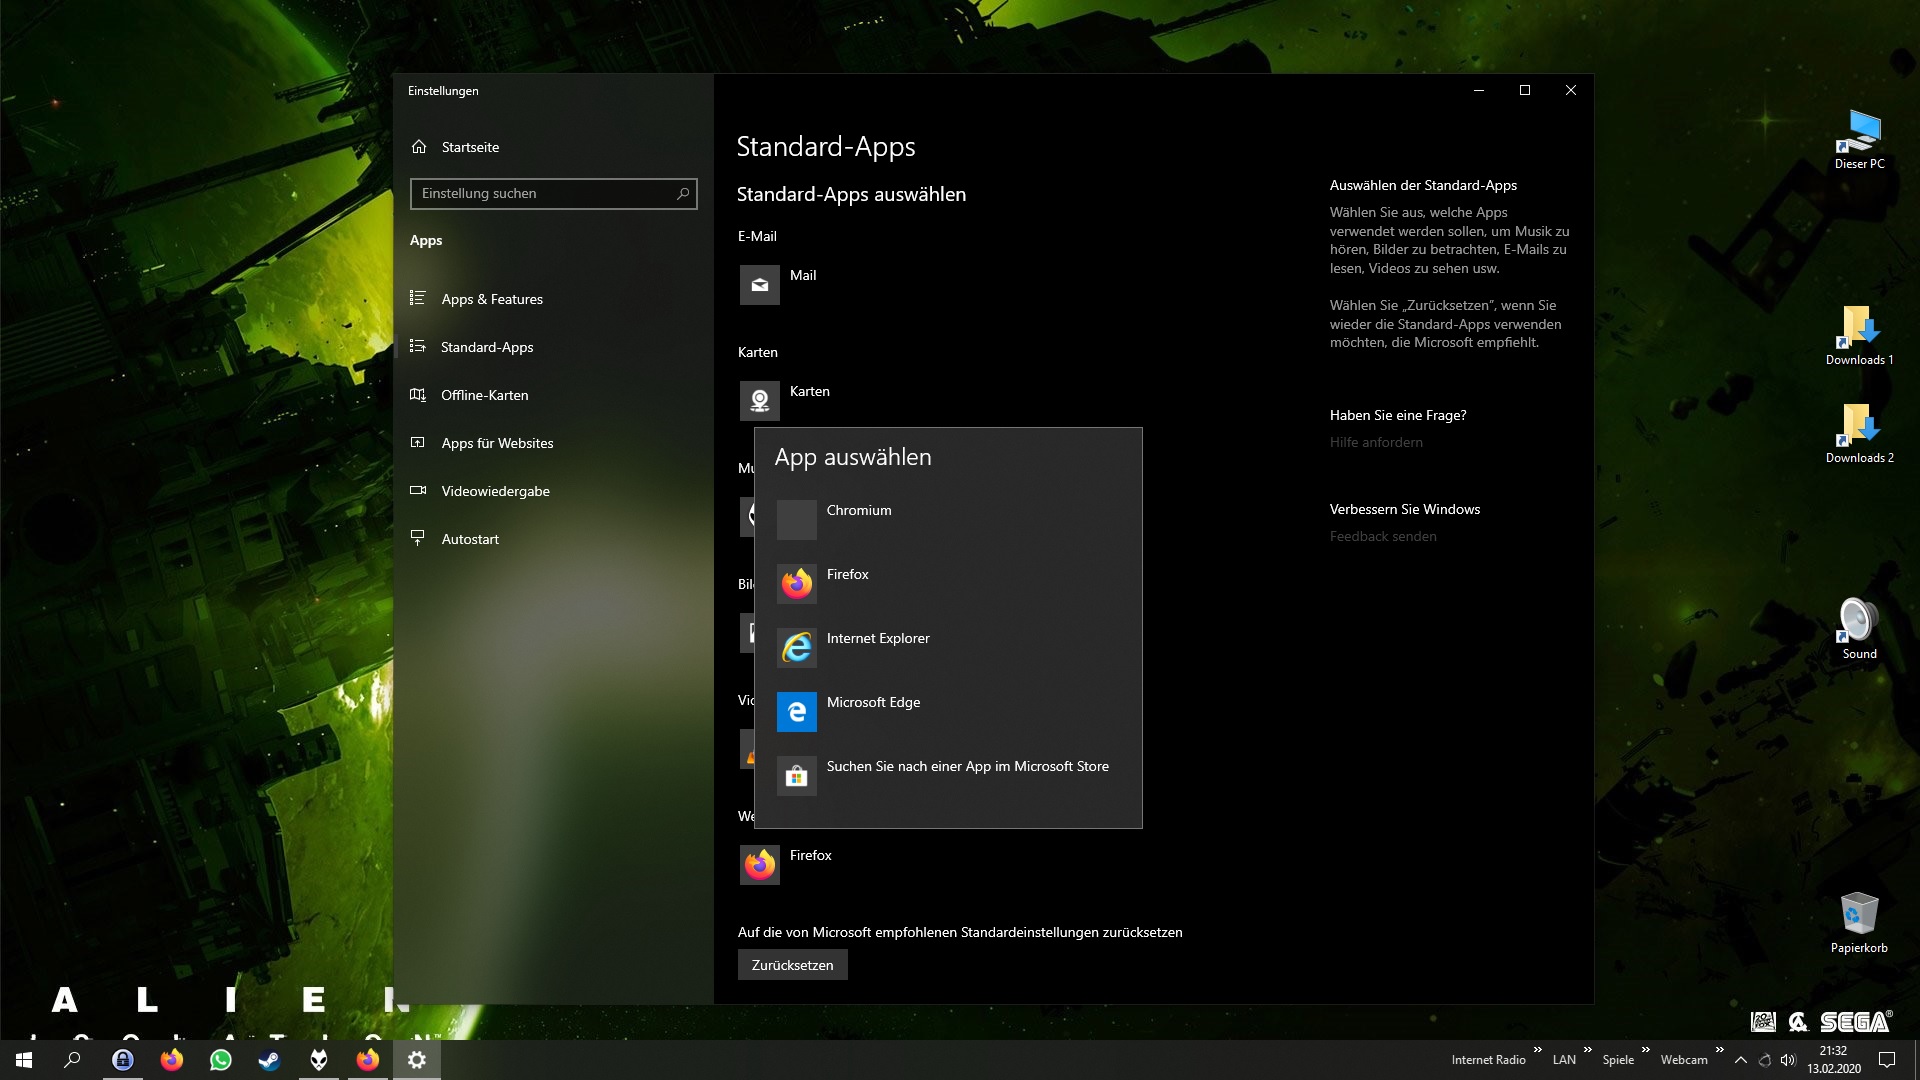
Task: Open Apps & Features section
Action: (x=492, y=299)
